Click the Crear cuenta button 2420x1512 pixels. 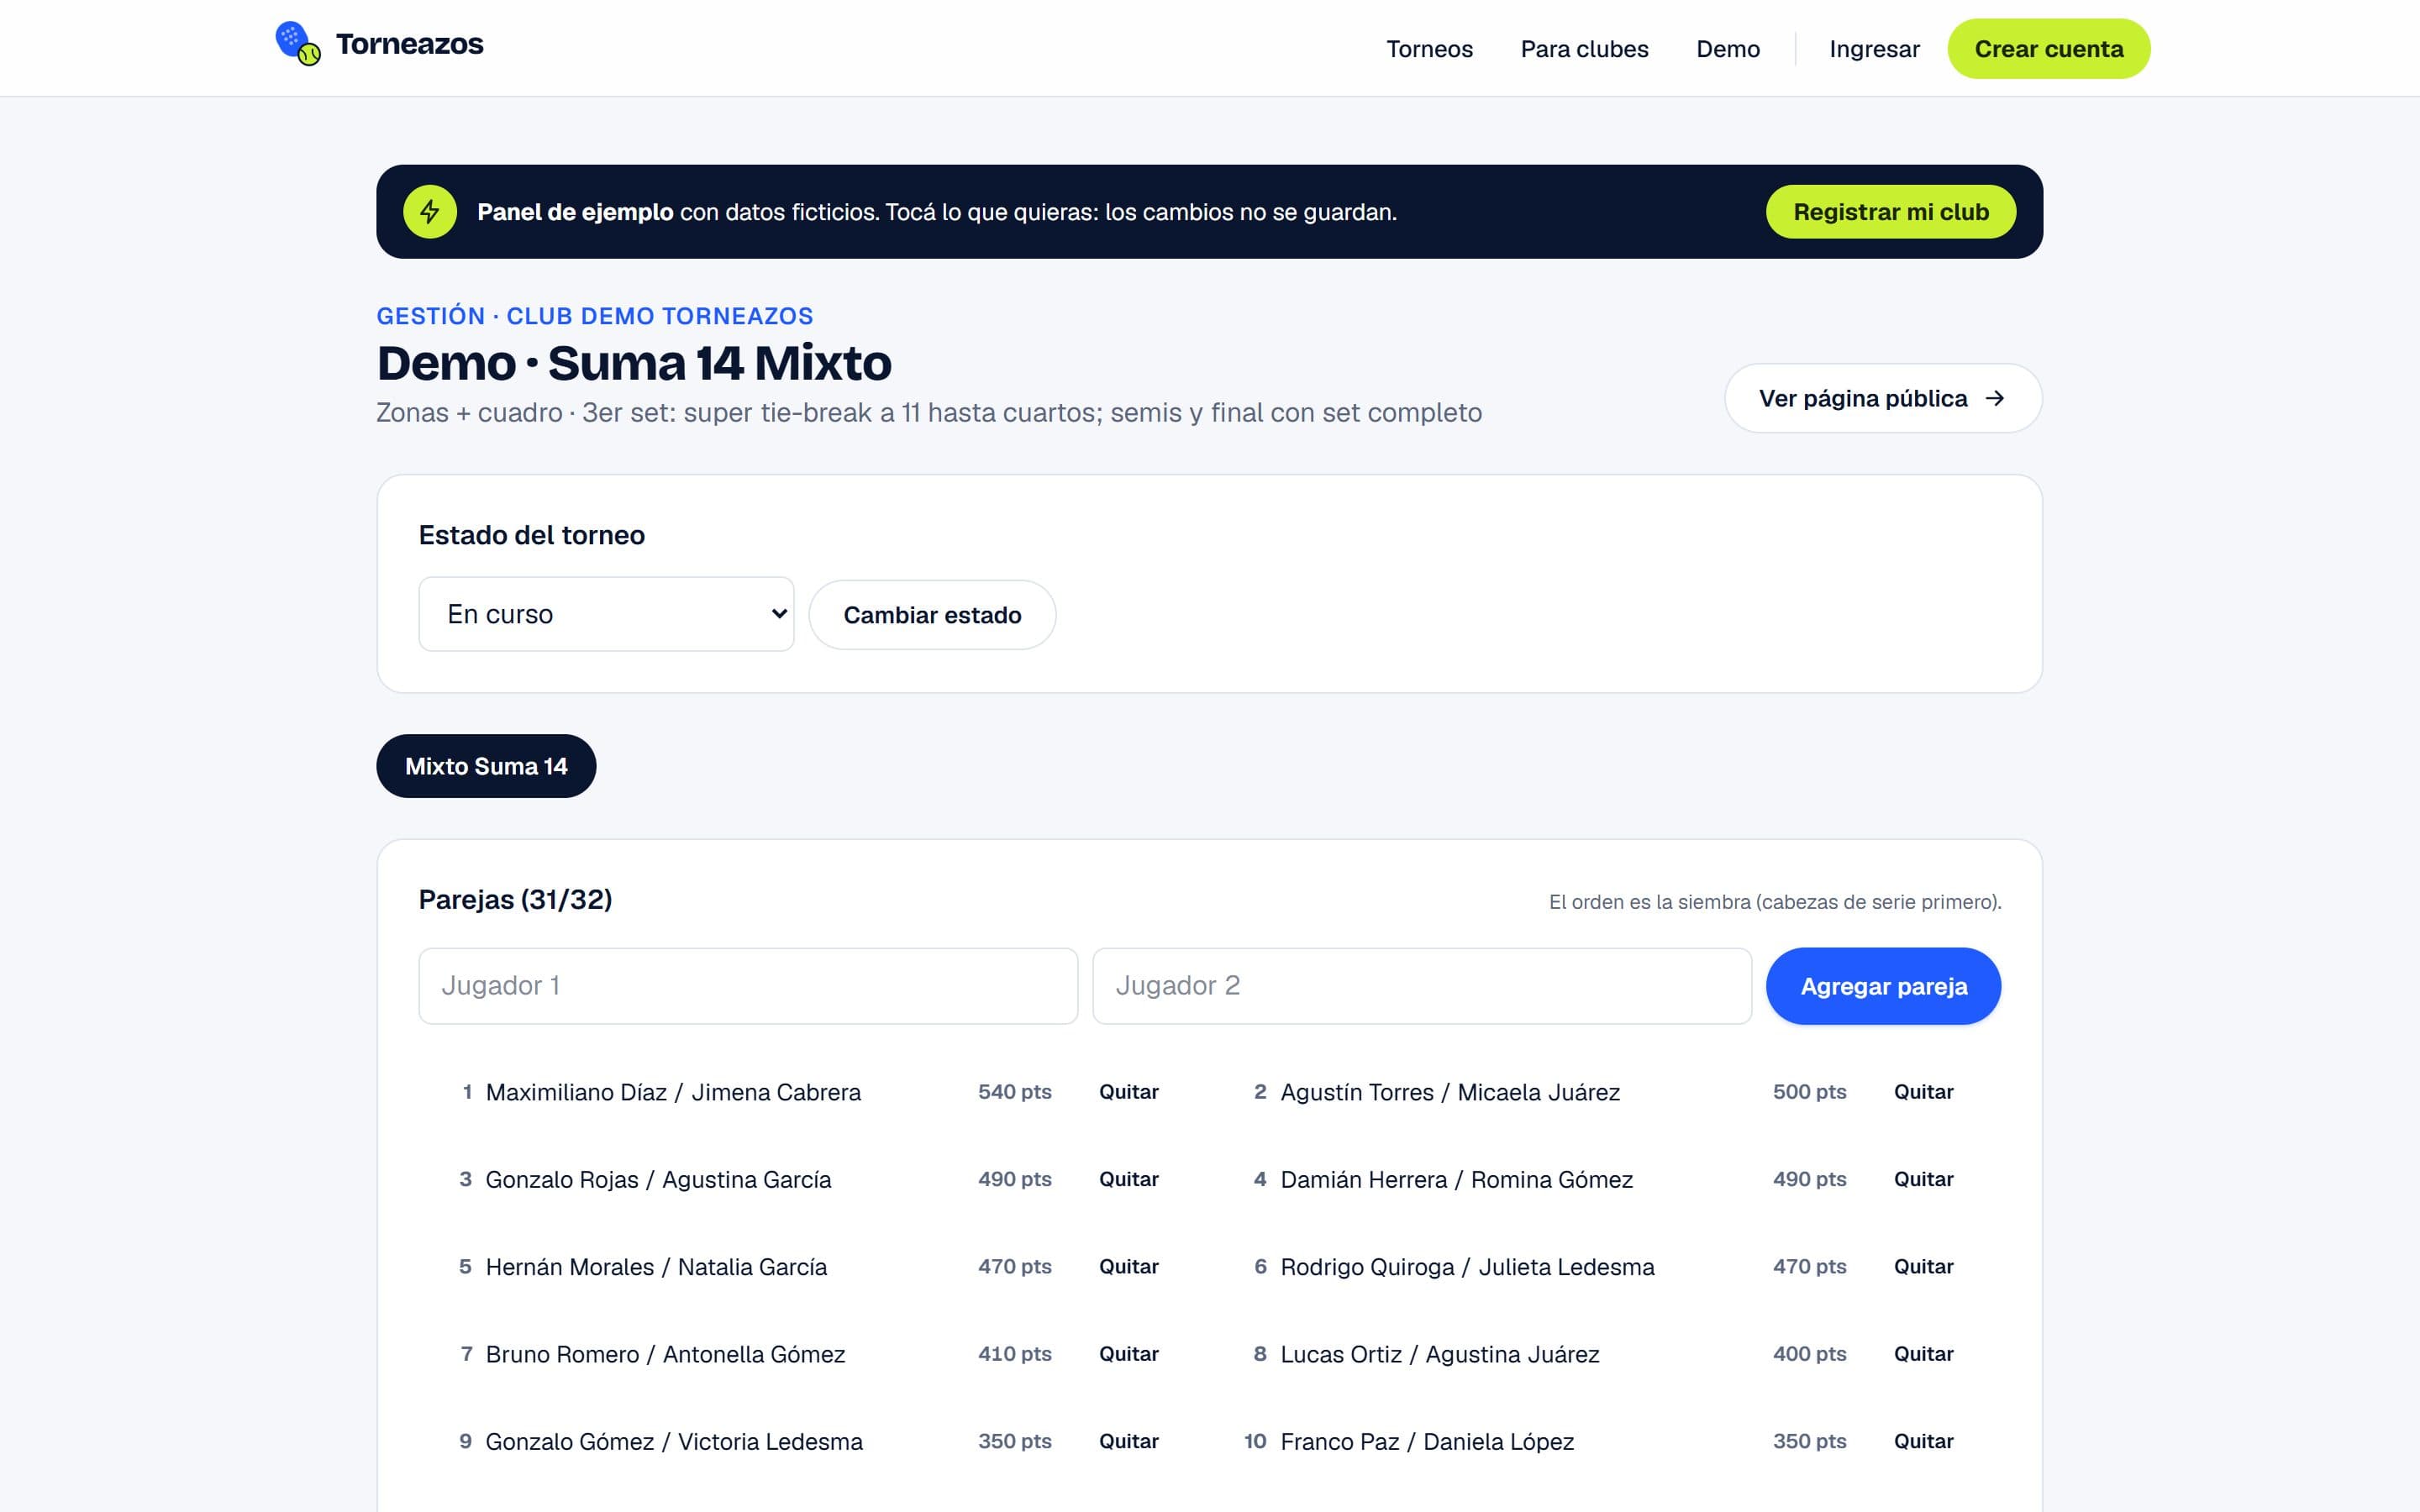pyautogui.click(x=2048, y=49)
